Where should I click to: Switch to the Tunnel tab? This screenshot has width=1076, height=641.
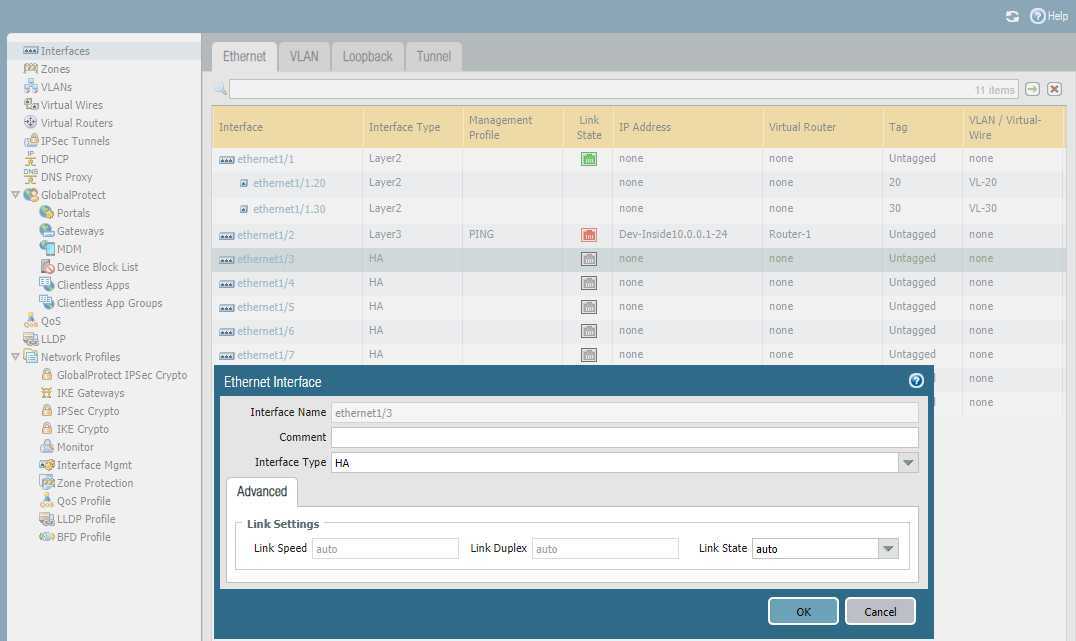[433, 57]
